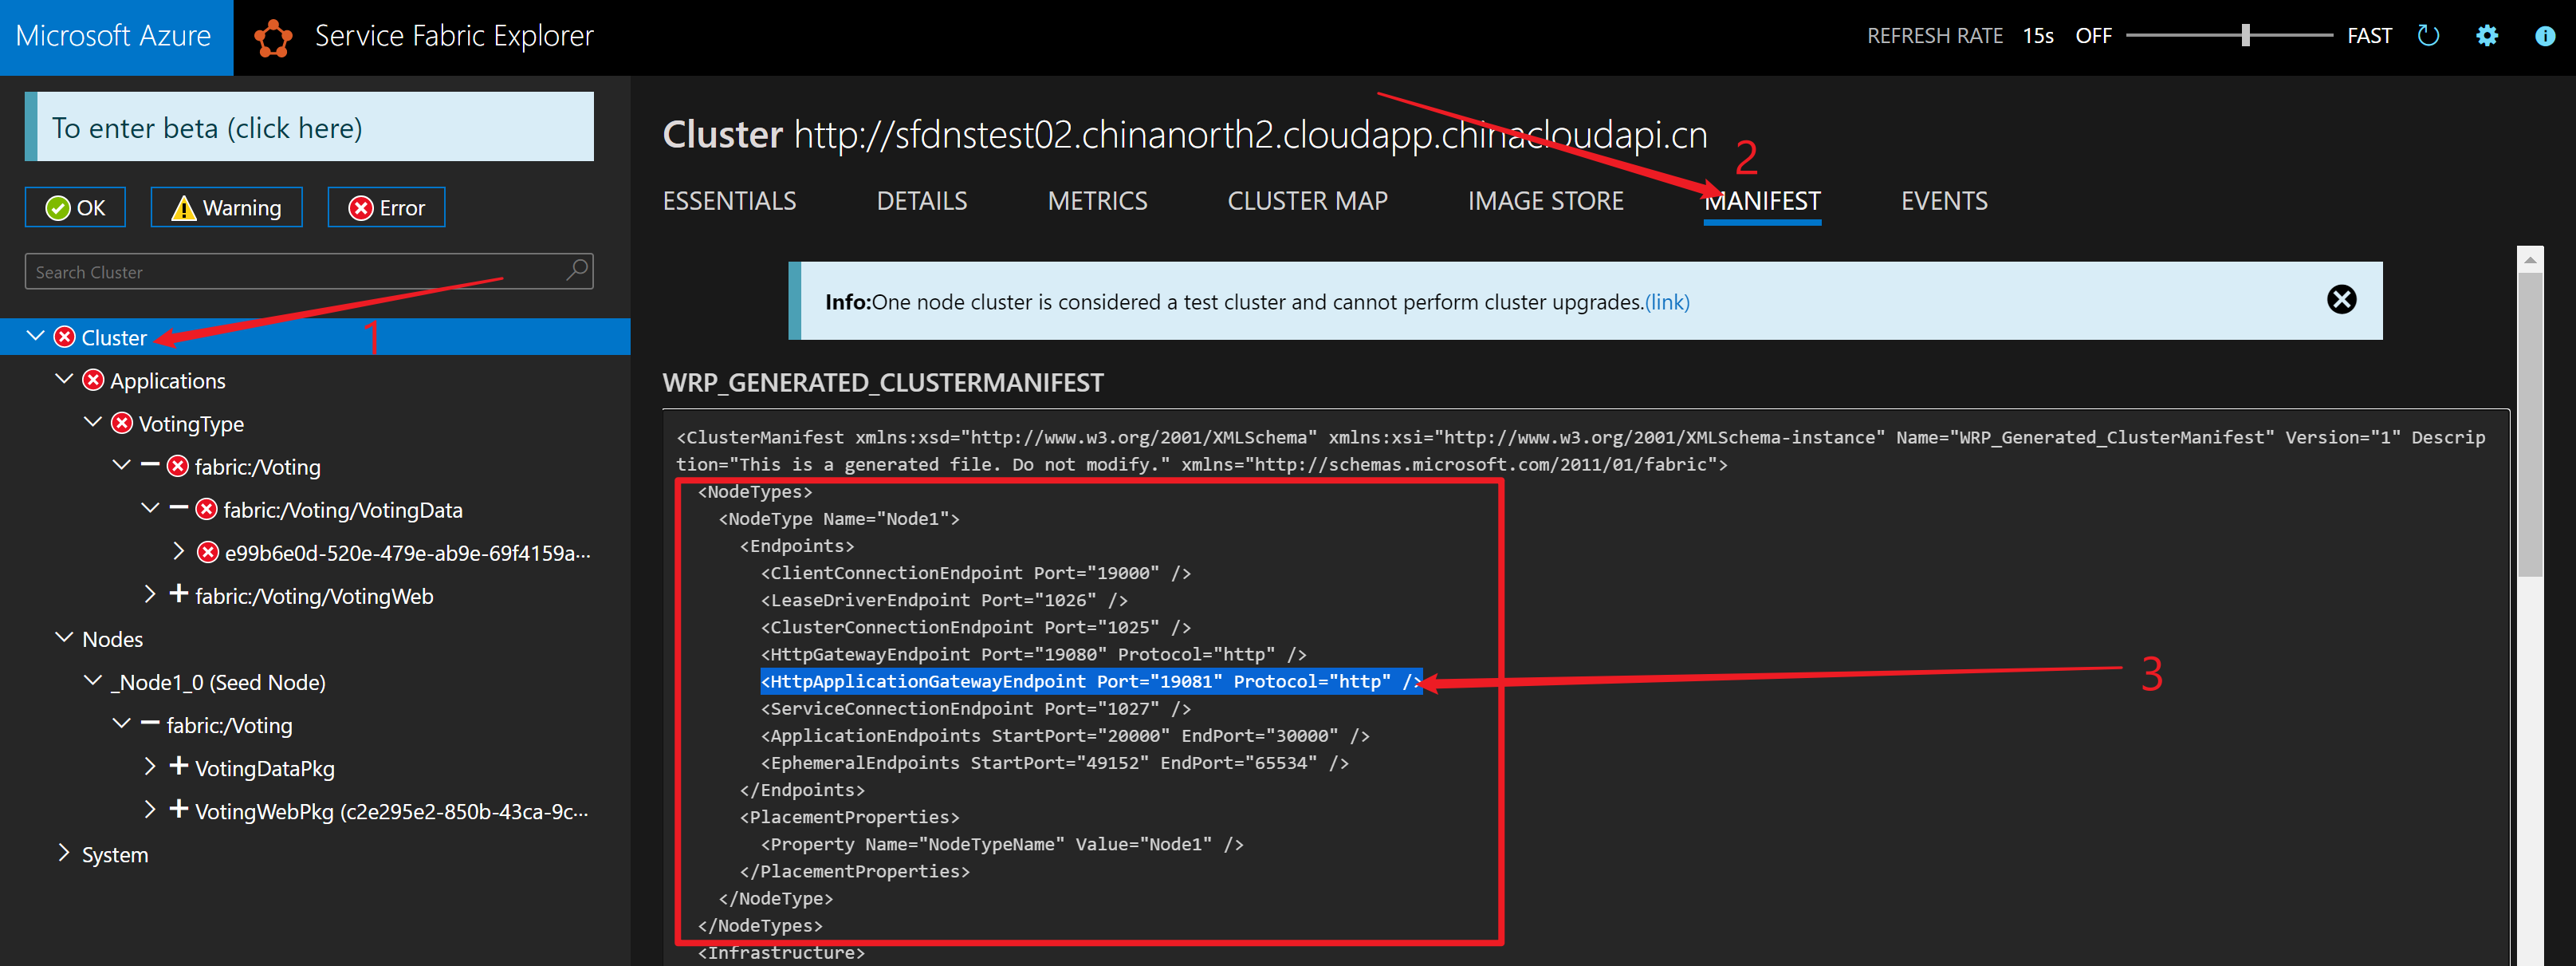Viewport: 2576px width, 966px height.
Task: Click error icon next to Applications node
Action: click(x=93, y=380)
